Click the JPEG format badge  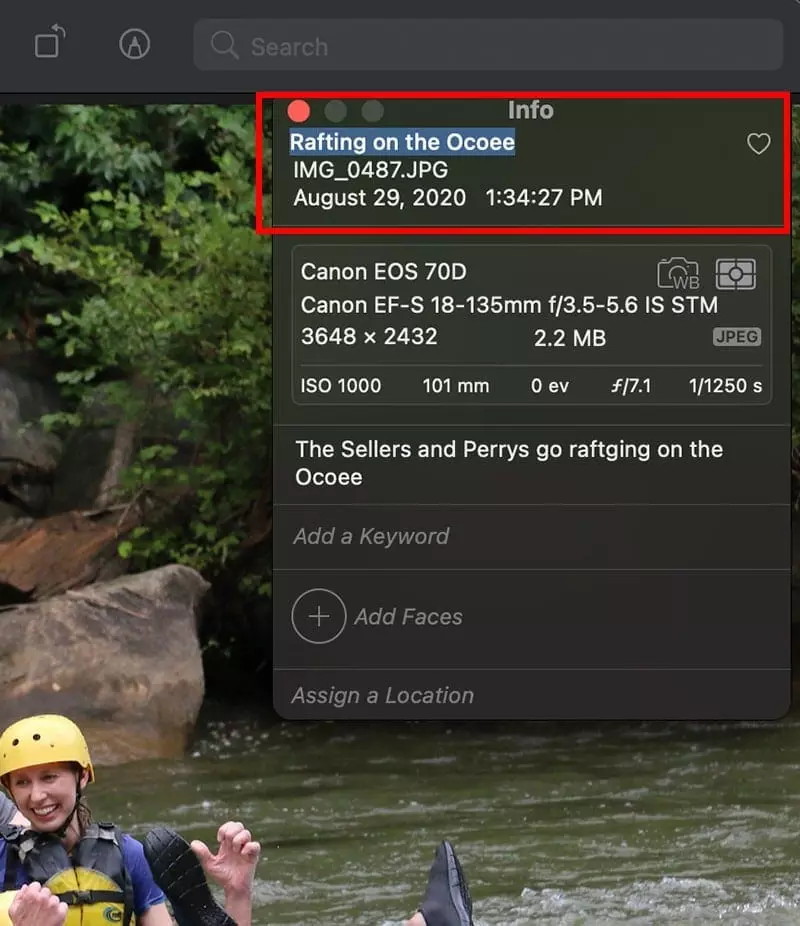click(737, 337)
